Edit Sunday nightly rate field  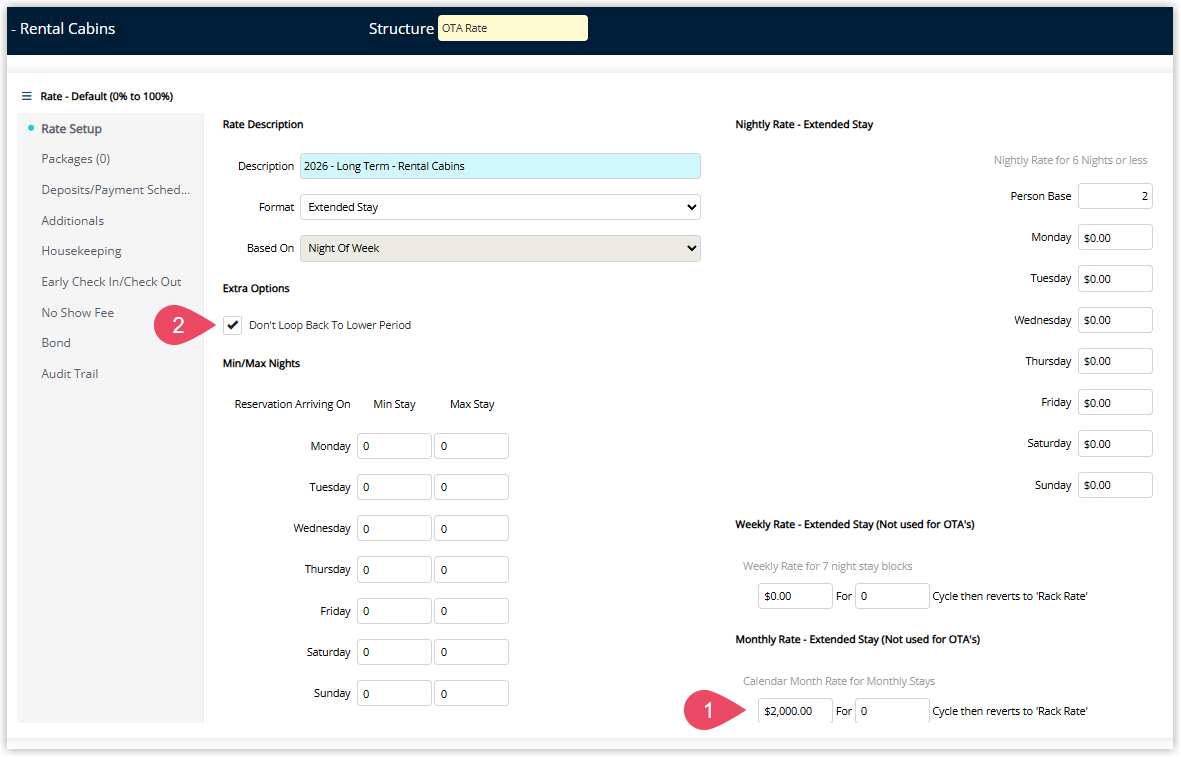pyautogui.click(x=1115, y=485)
